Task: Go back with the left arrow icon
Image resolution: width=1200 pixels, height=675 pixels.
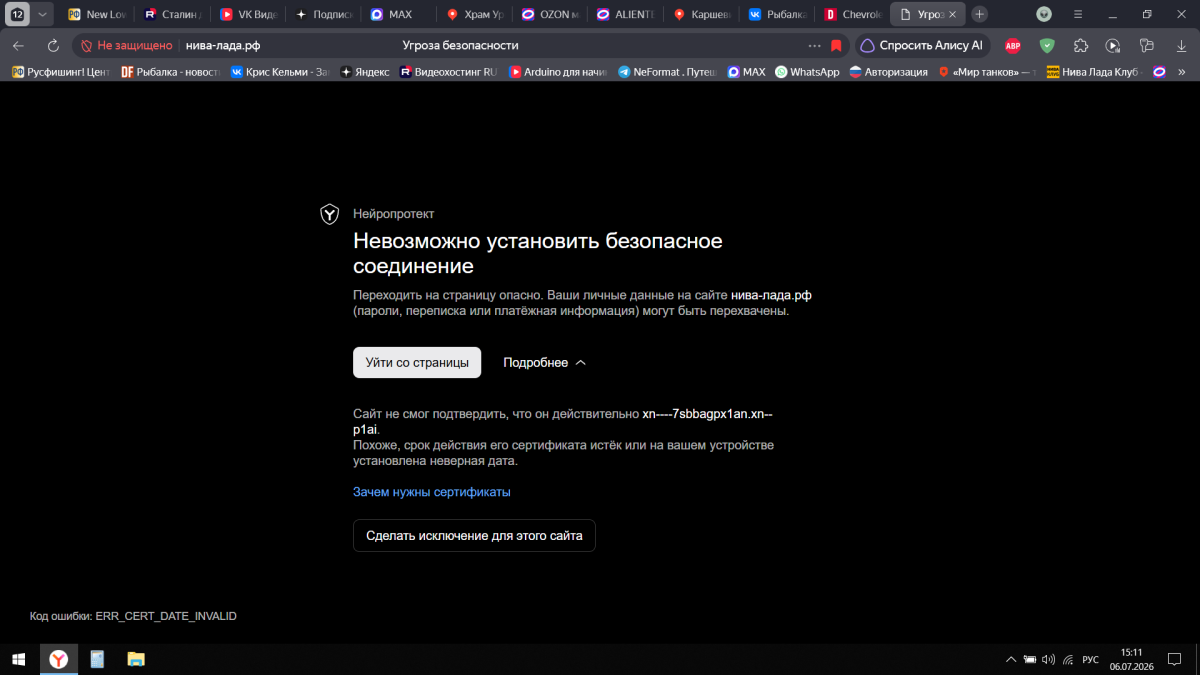Action: [x=18, y=45]
